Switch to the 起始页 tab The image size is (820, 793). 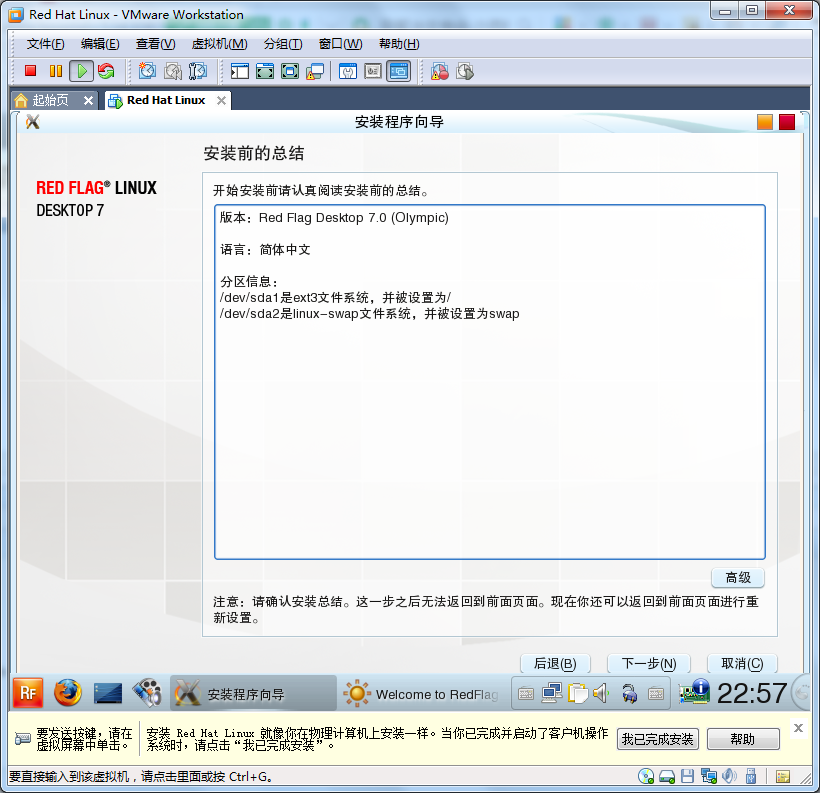pos(50,100)
